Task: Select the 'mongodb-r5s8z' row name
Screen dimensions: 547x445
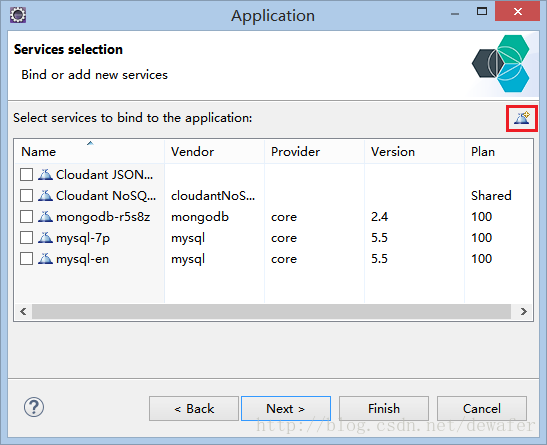Action: [103, 217]
